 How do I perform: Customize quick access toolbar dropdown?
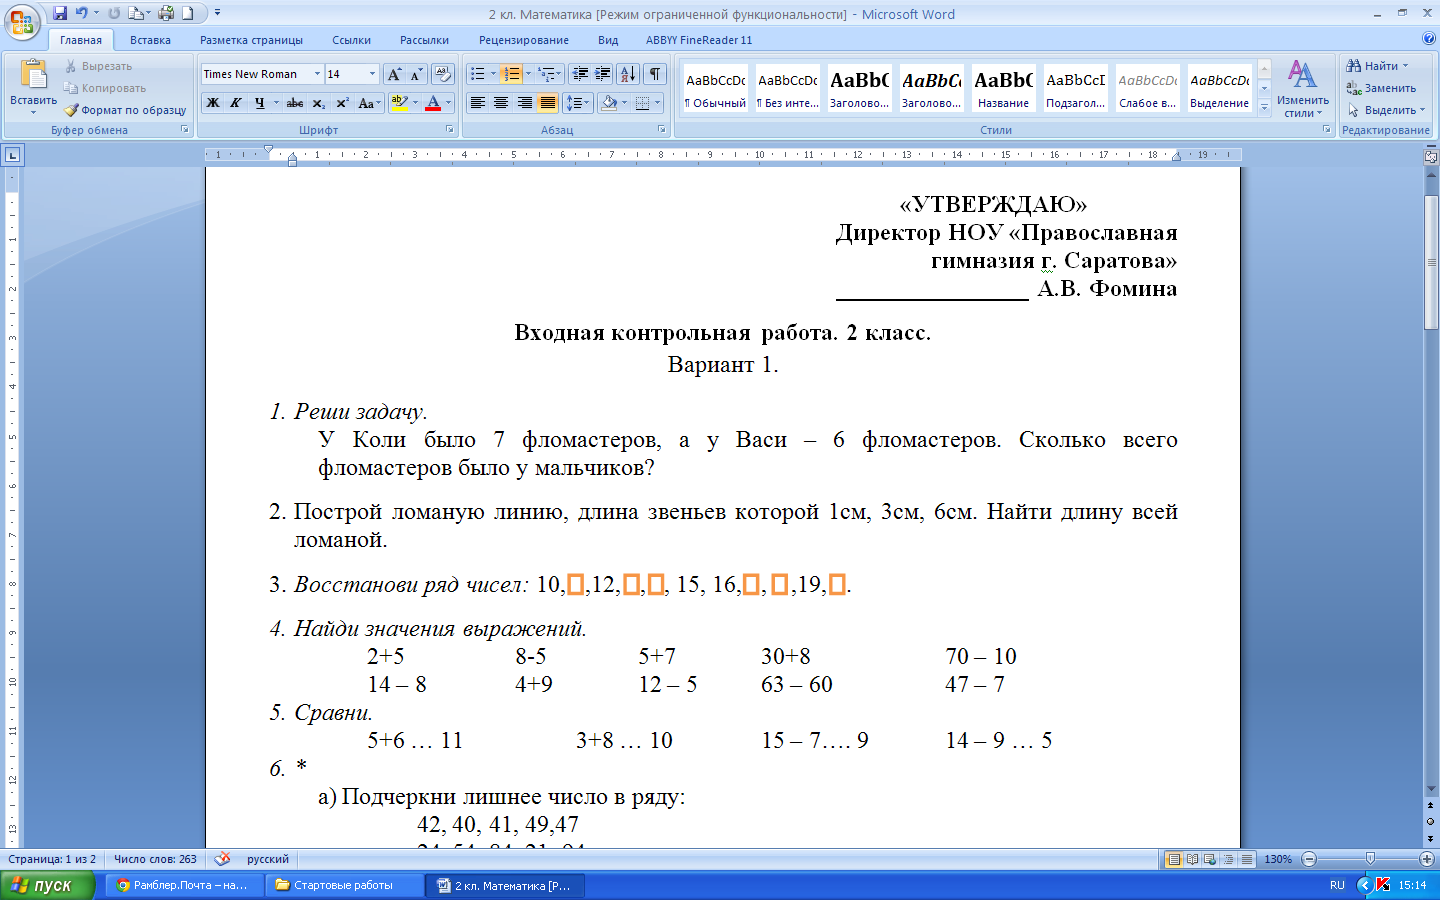coord(217,13)
